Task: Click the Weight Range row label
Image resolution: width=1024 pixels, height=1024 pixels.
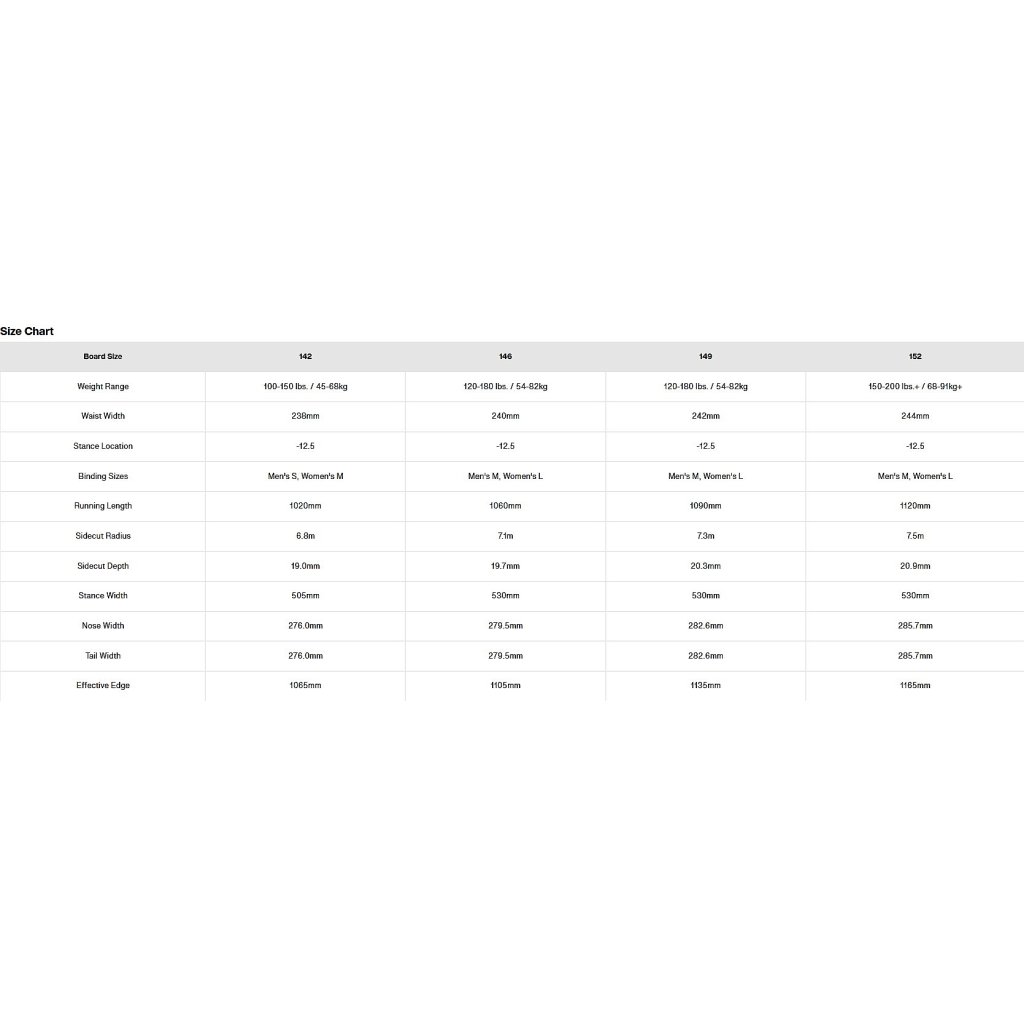Action: (103, 386)
